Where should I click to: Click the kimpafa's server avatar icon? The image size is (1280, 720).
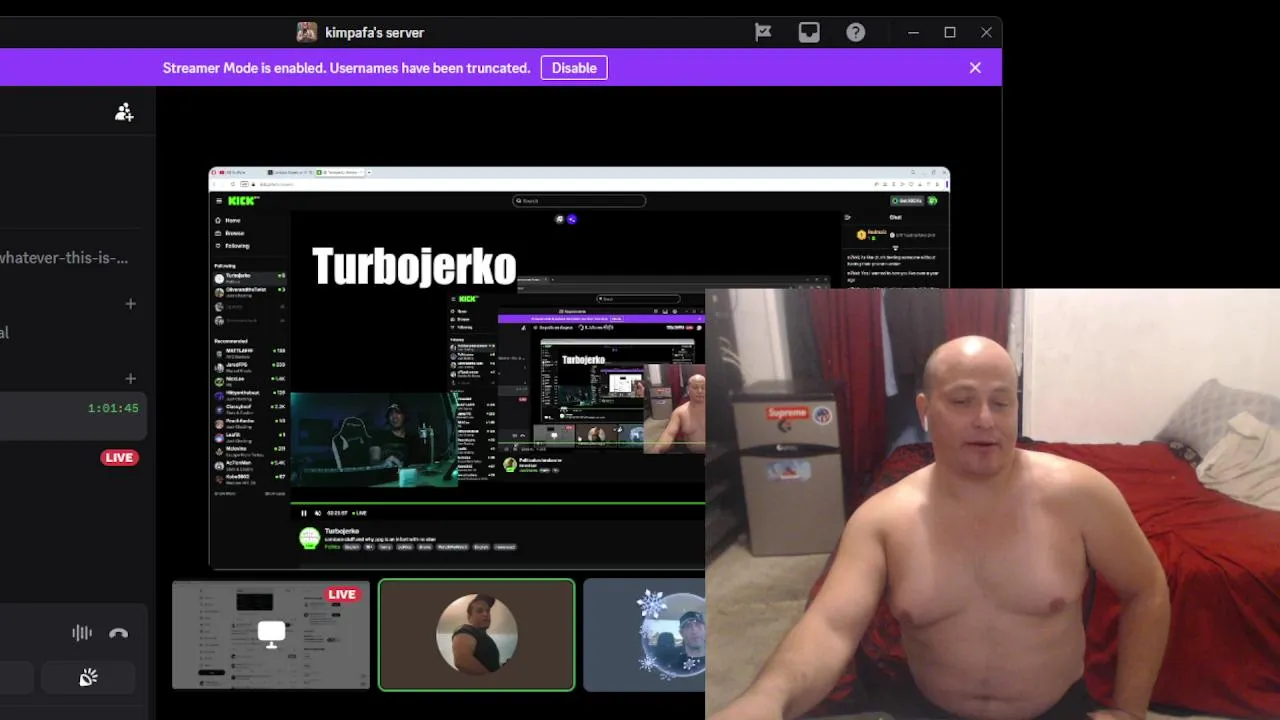coord(307,32)
